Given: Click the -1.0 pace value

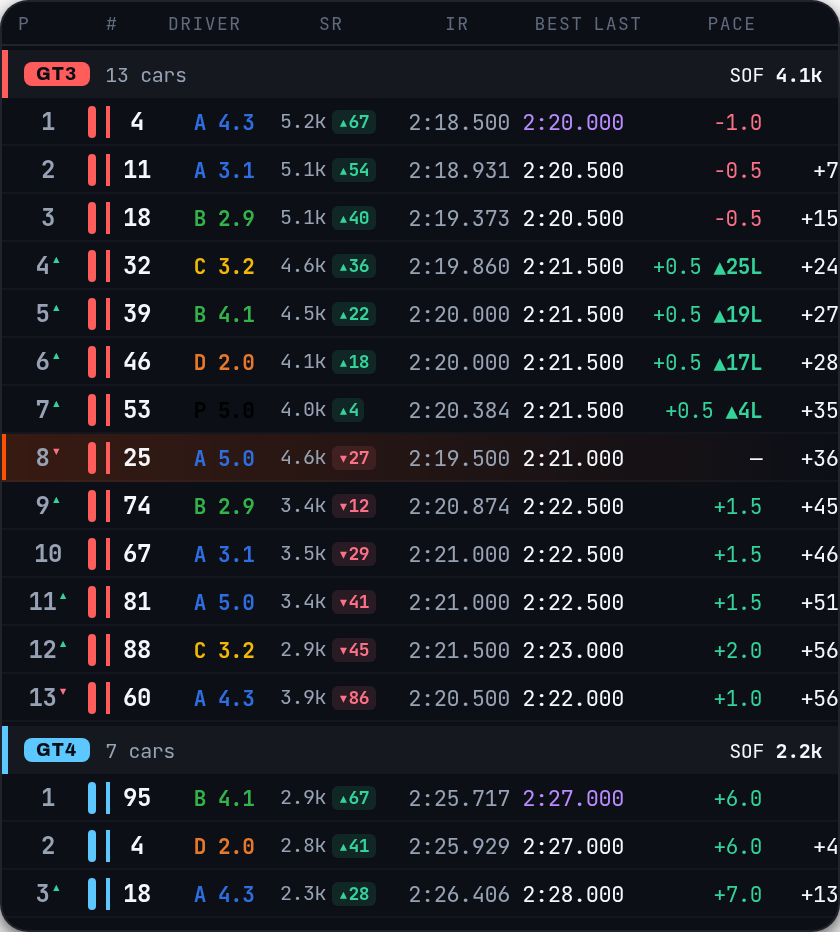Looking at the screenshot, I should [x=738, y=122].
